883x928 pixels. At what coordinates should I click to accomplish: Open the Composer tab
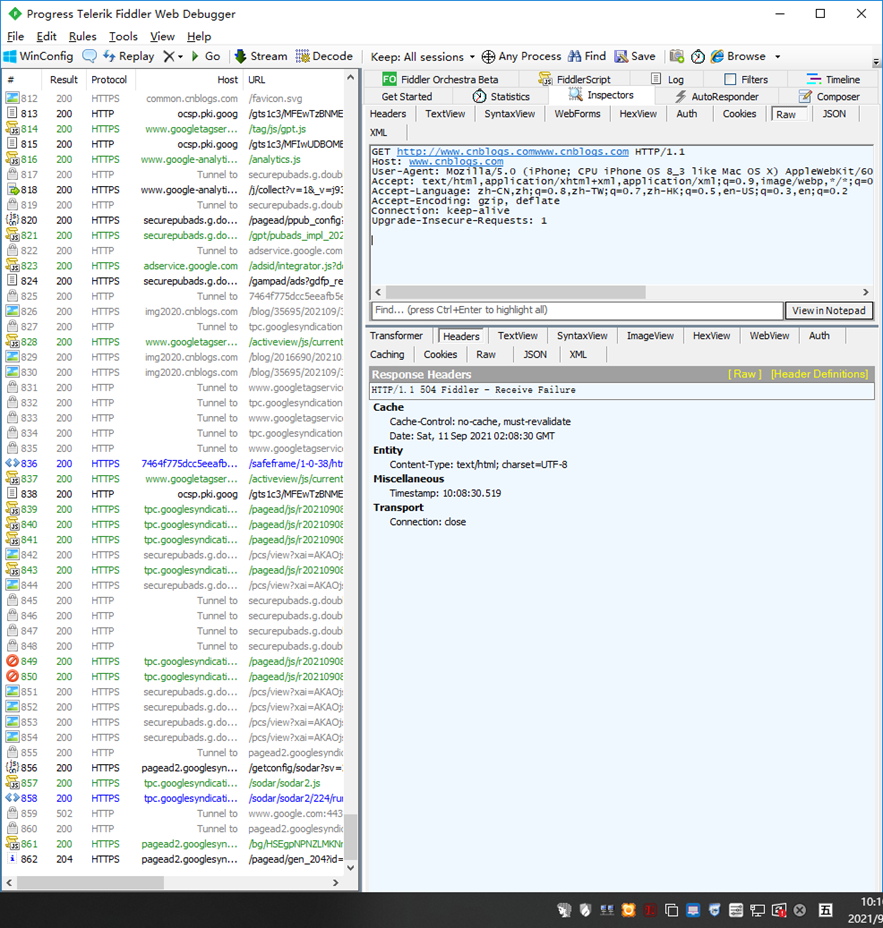click(x=829, y=96)
